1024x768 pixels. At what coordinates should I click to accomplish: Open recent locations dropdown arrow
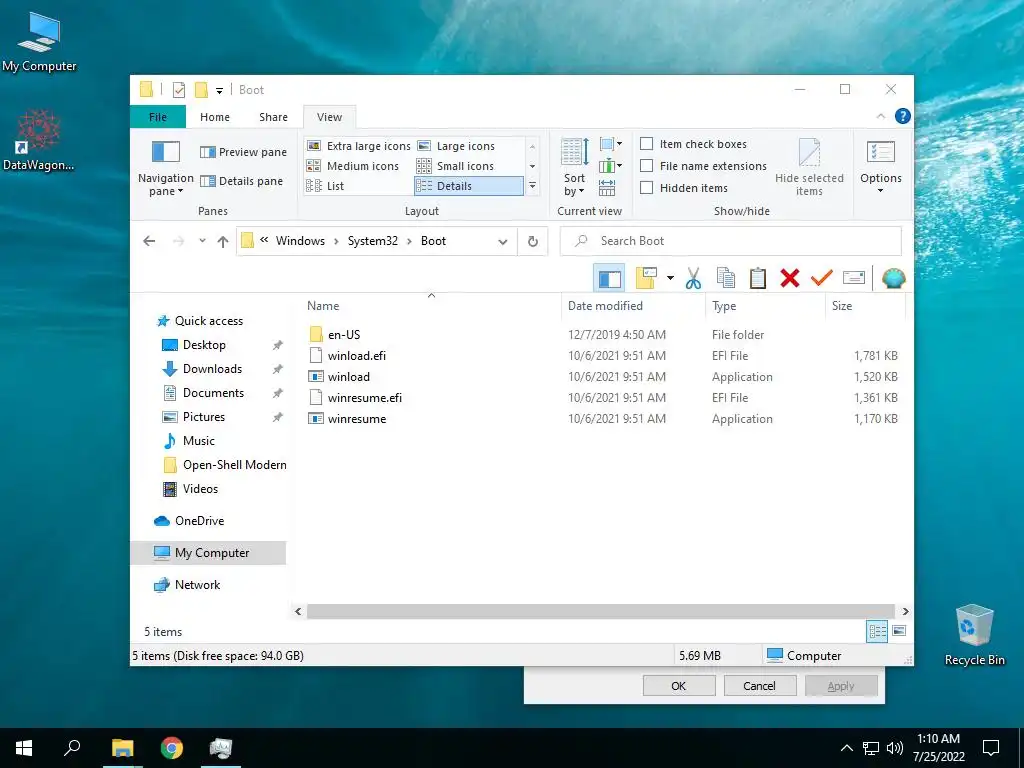(202, 241)
